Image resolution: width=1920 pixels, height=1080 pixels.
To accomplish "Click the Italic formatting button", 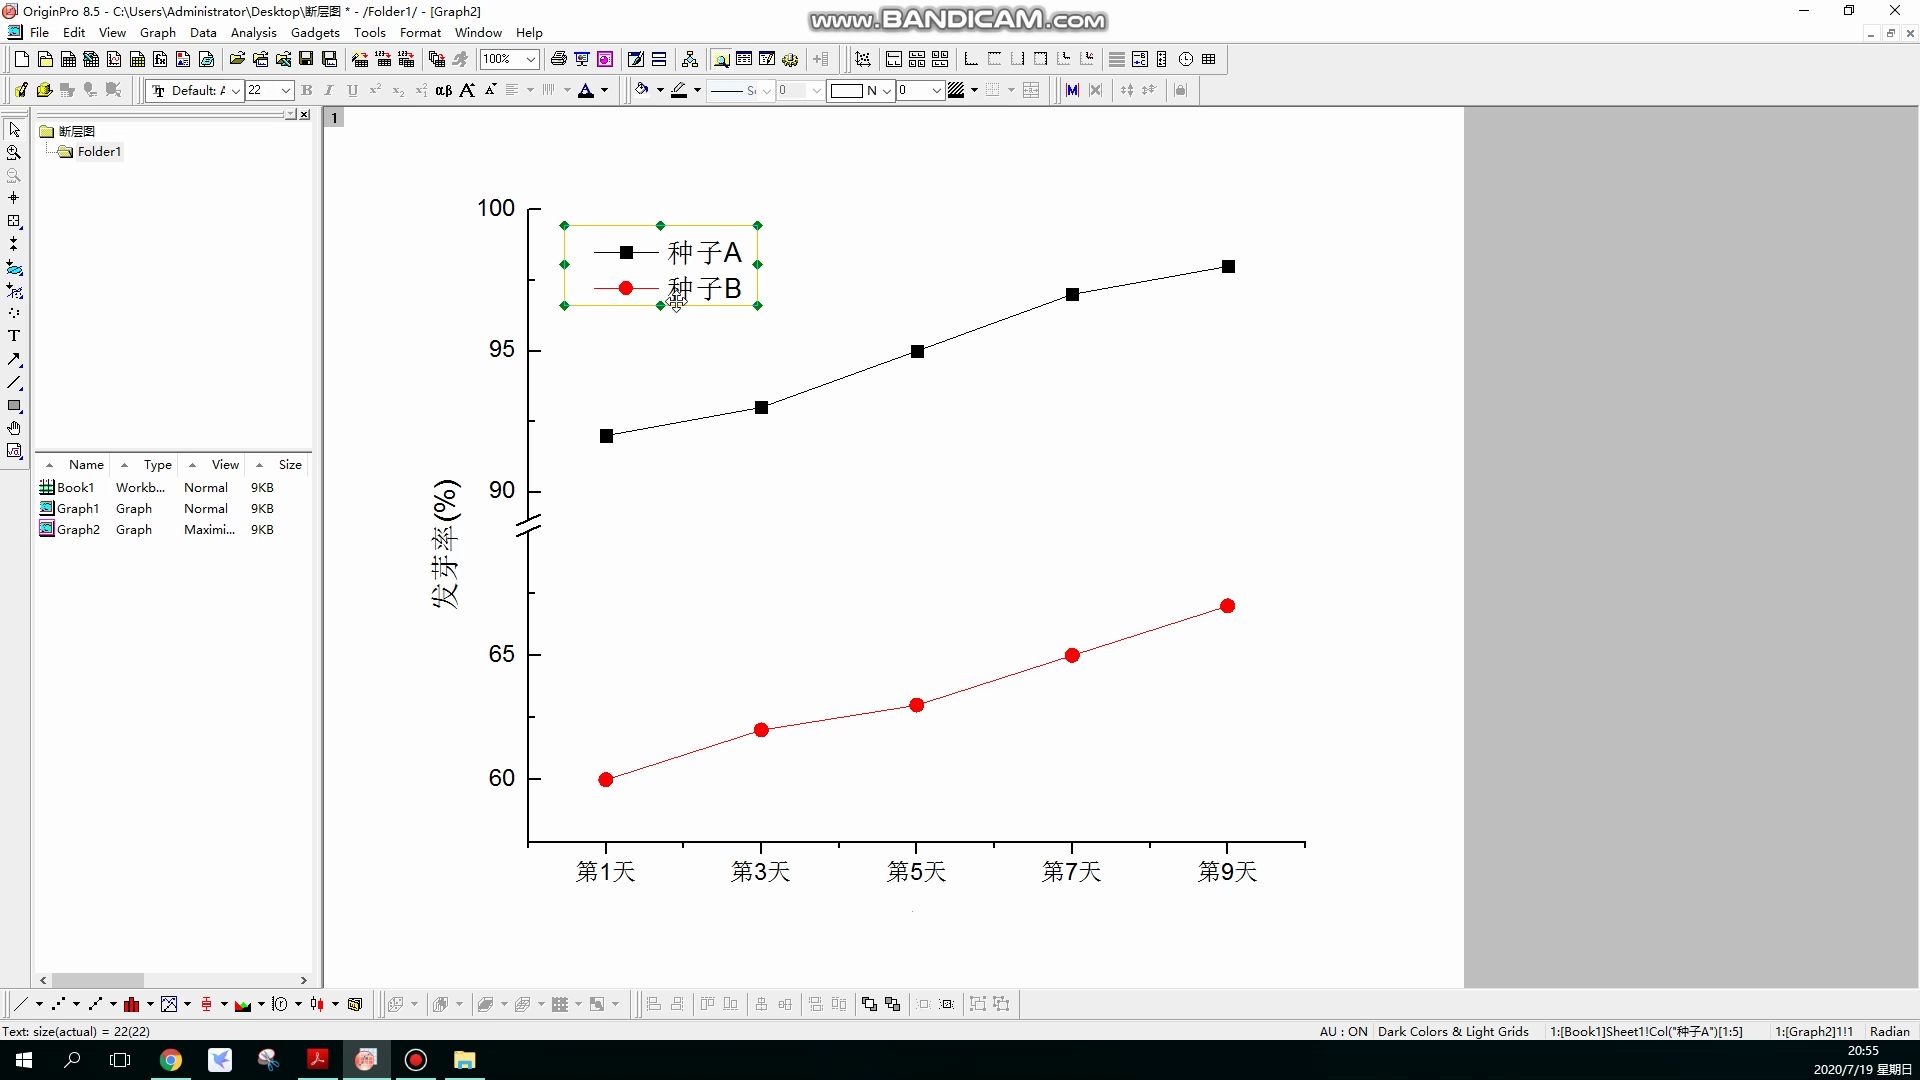I will coord(328,90).
